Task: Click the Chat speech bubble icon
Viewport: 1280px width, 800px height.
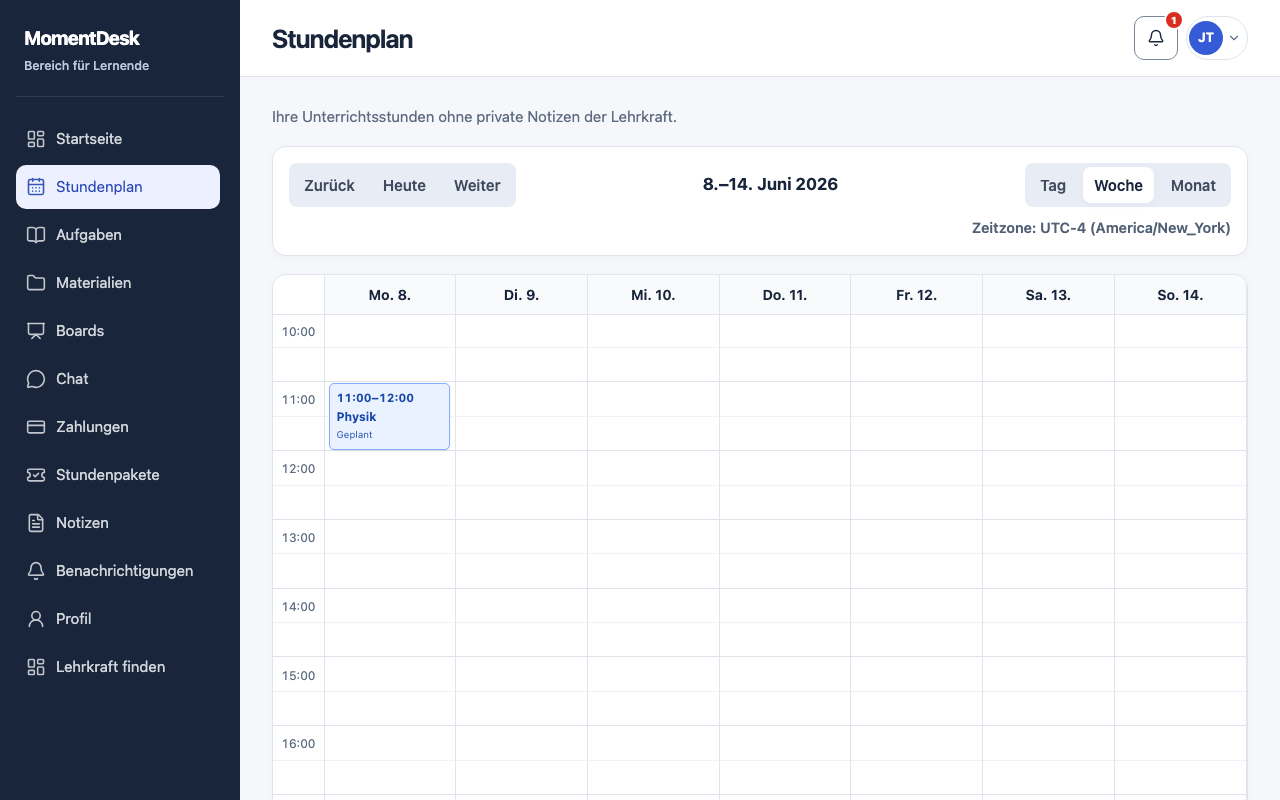Action: click(36, 379)
